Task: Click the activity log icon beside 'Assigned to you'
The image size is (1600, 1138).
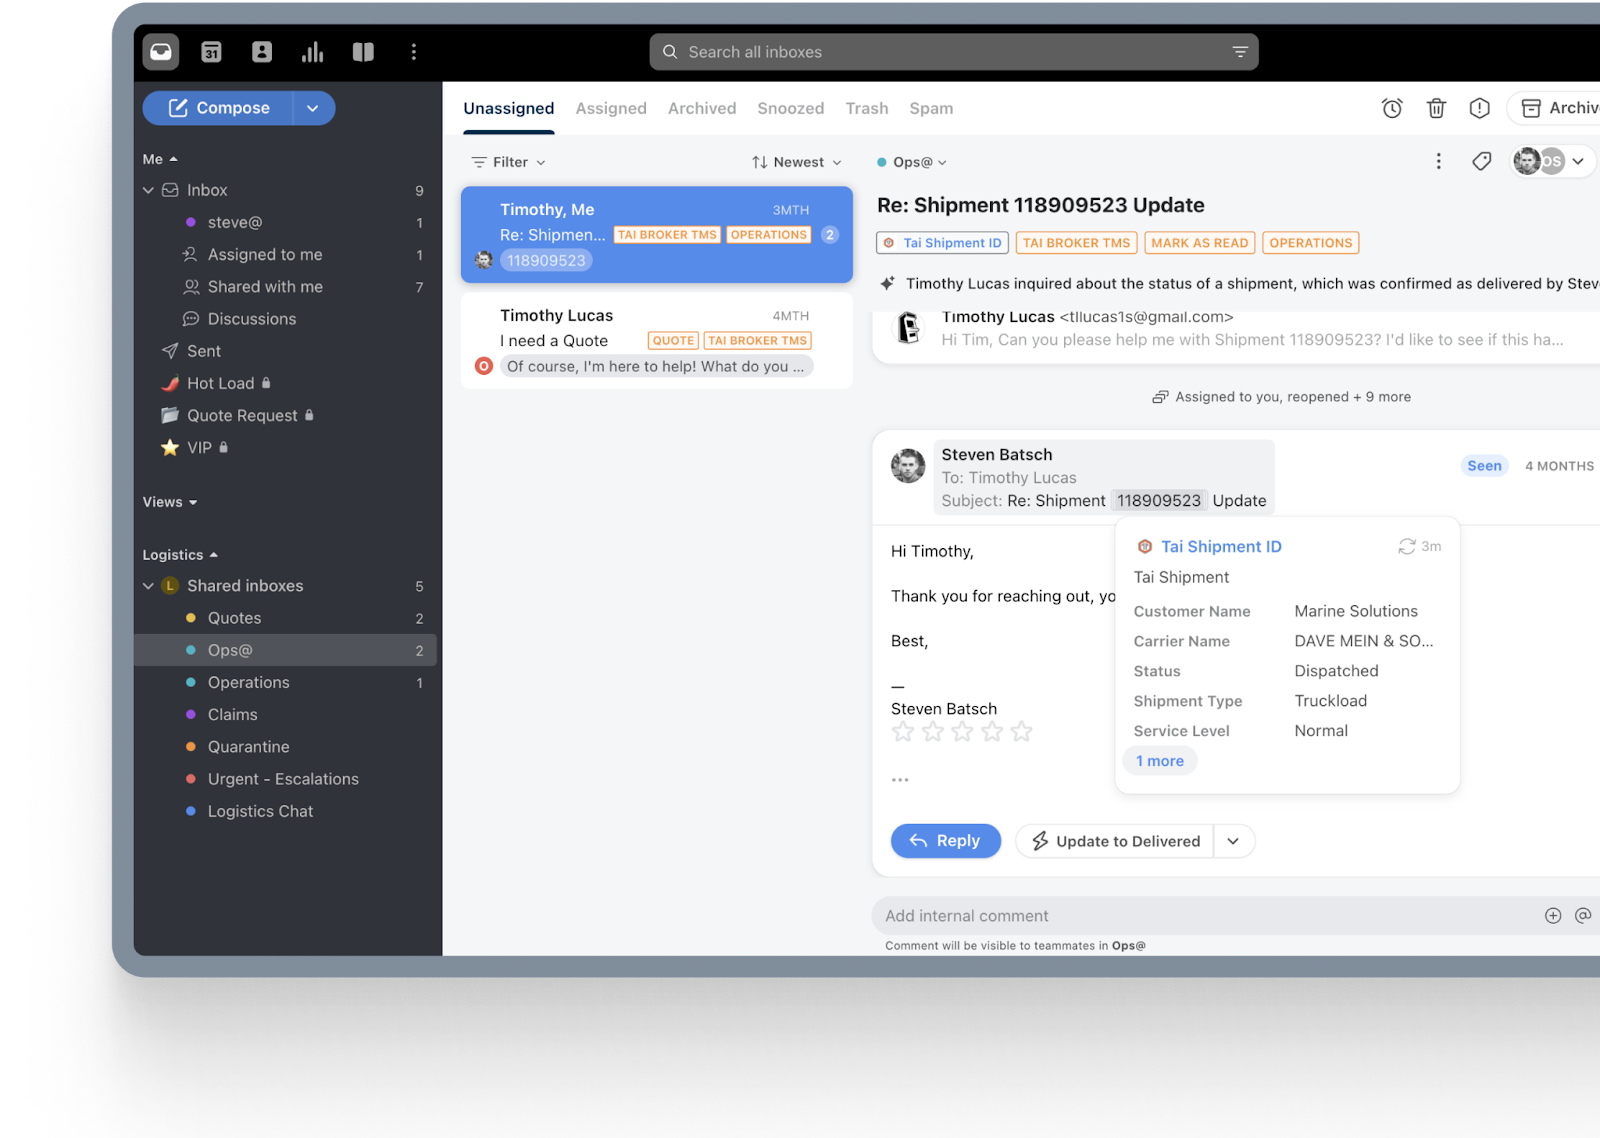Action: pos(1160,397)
